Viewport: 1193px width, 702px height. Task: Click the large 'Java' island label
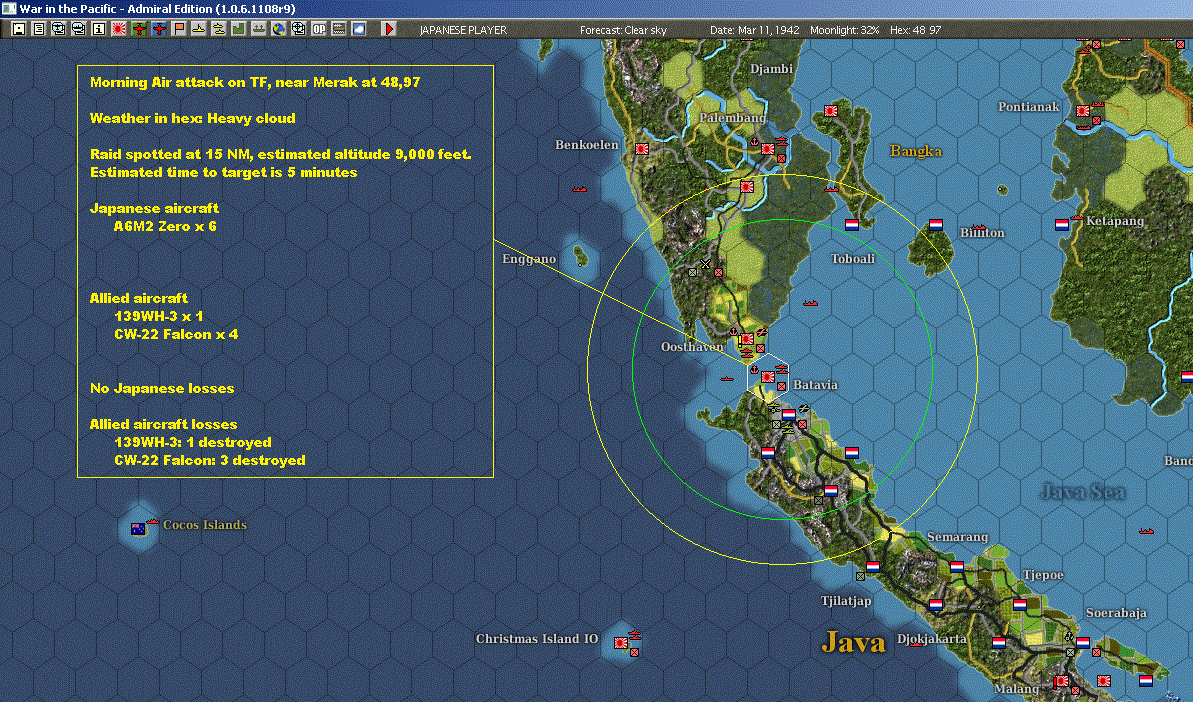(x=854, y=643)
